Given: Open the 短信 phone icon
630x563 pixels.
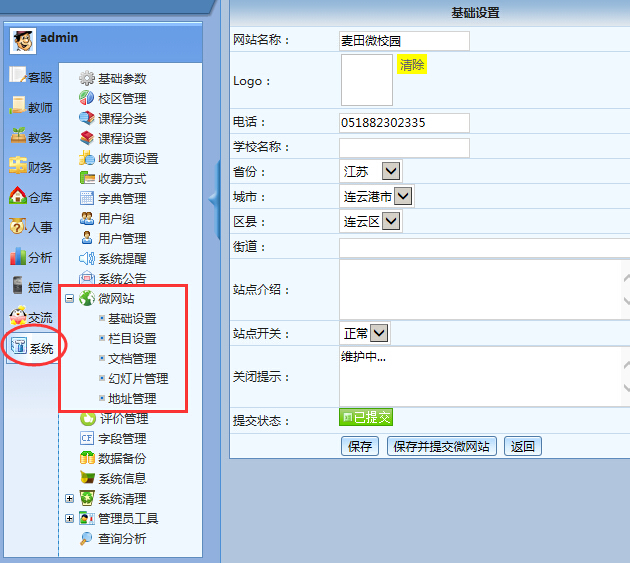Looking at the screenshot, I should [18, 286].
